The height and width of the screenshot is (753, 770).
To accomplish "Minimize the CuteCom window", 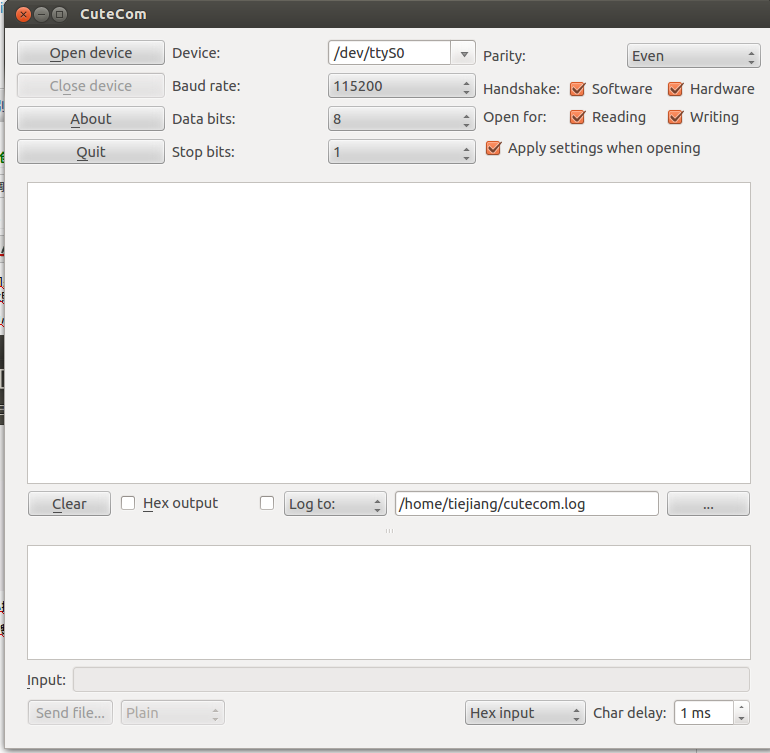I will click(x=42, y=14).
